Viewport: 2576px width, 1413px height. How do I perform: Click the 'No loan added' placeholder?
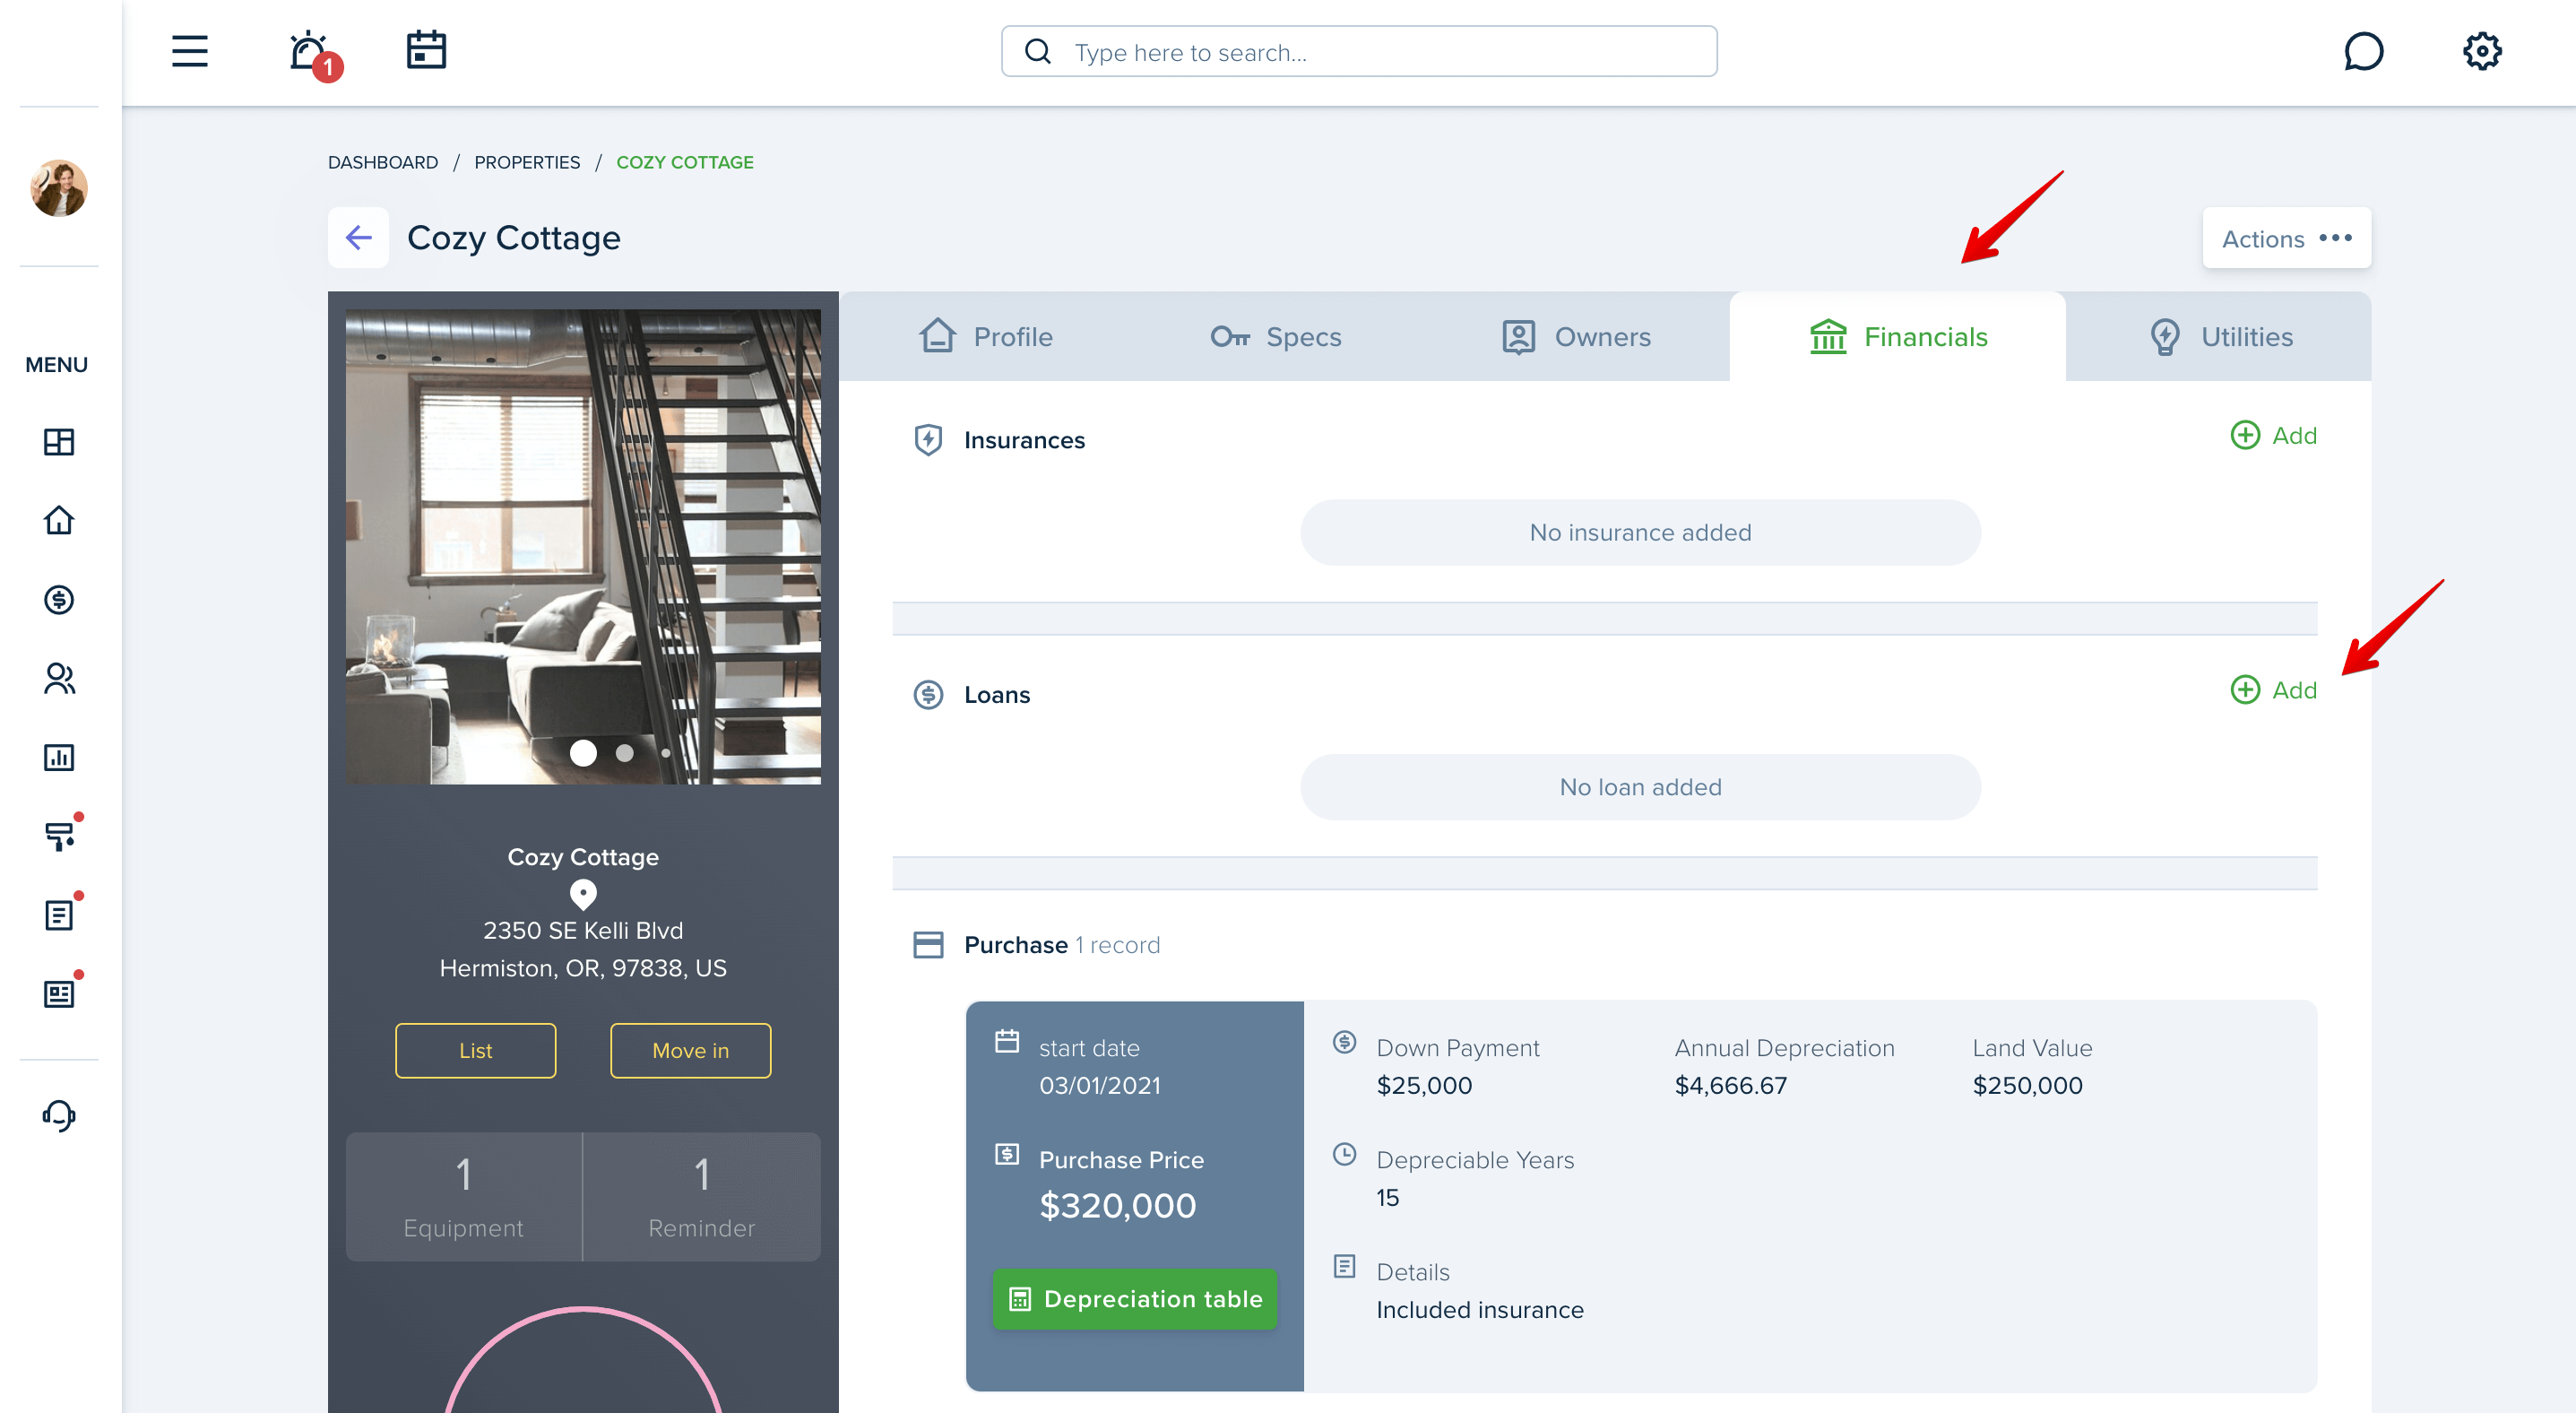click(x=1640, y=788)
